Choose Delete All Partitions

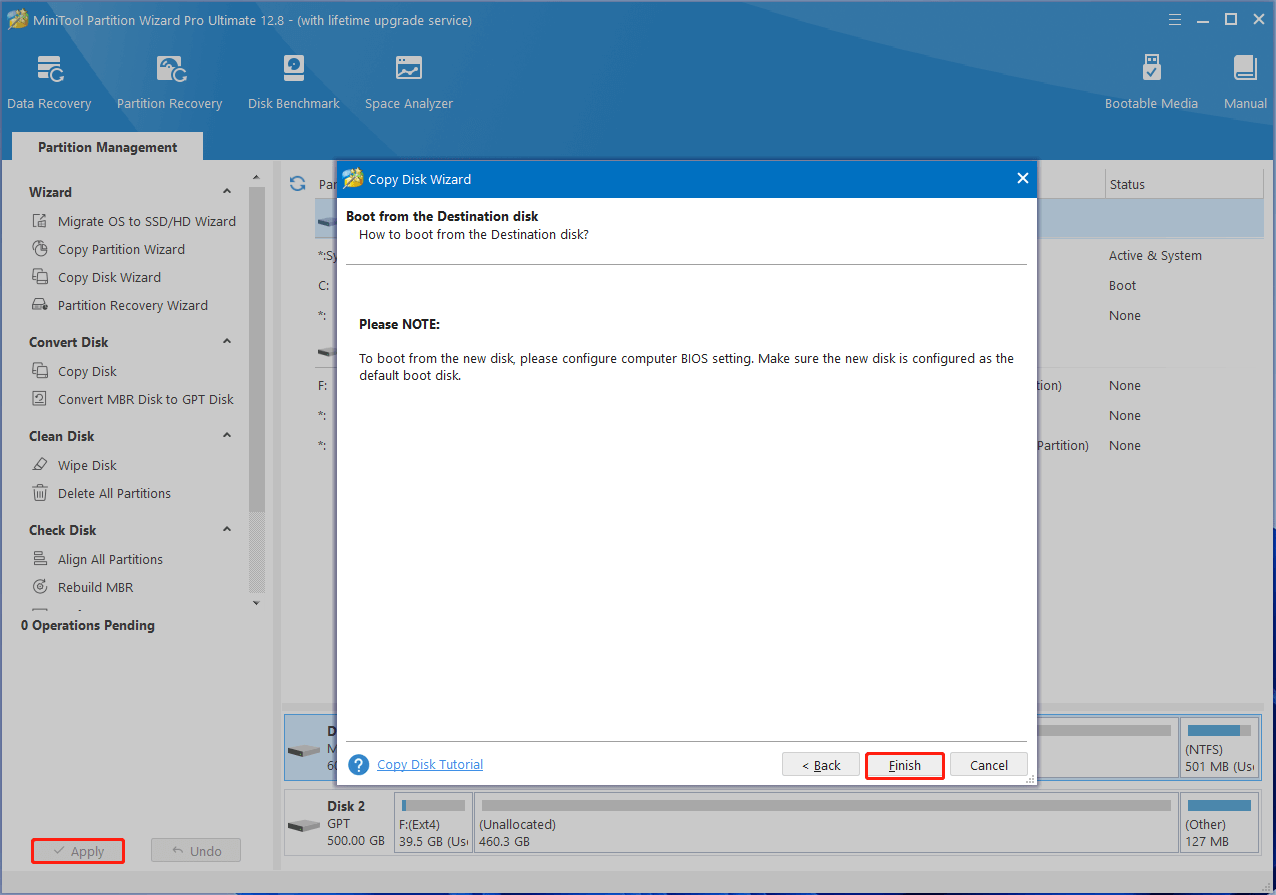tap(114, 493)
